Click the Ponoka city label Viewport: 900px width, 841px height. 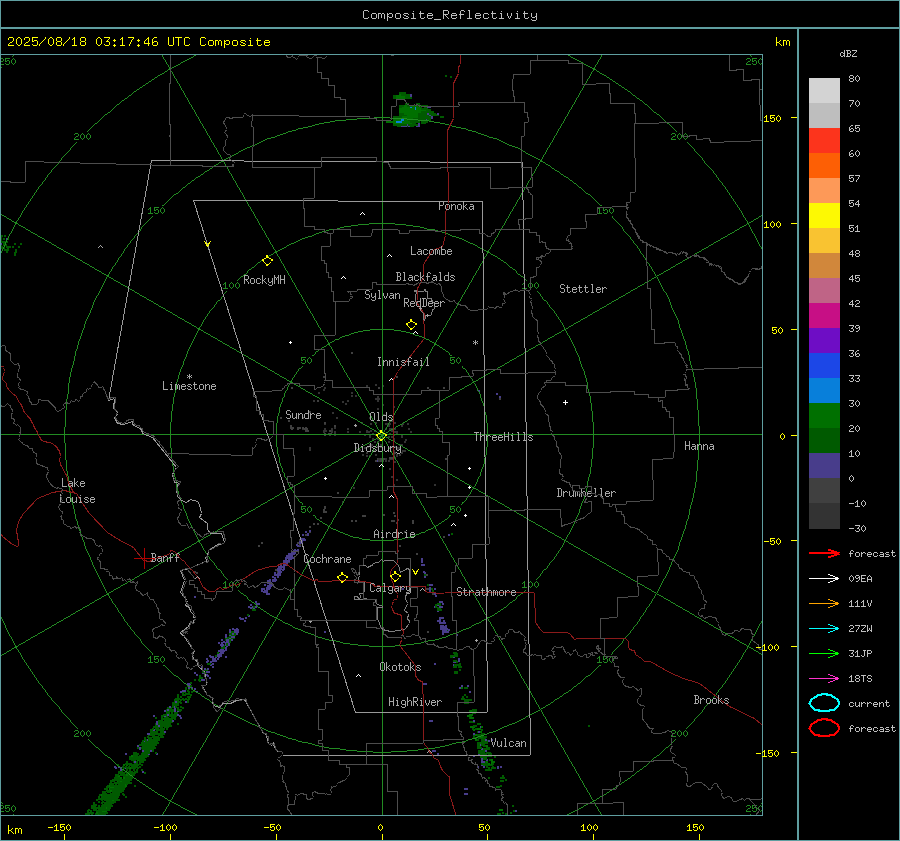(x=456, y=206)
